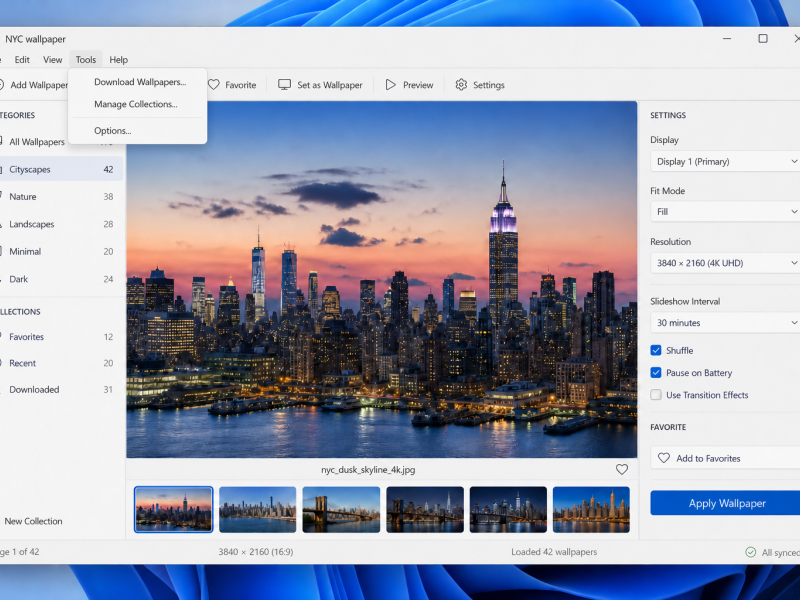This screenshot has width=800, height=600.
Task: Click Add Wallpaper in the toolbar
Action: coord(33,85)
